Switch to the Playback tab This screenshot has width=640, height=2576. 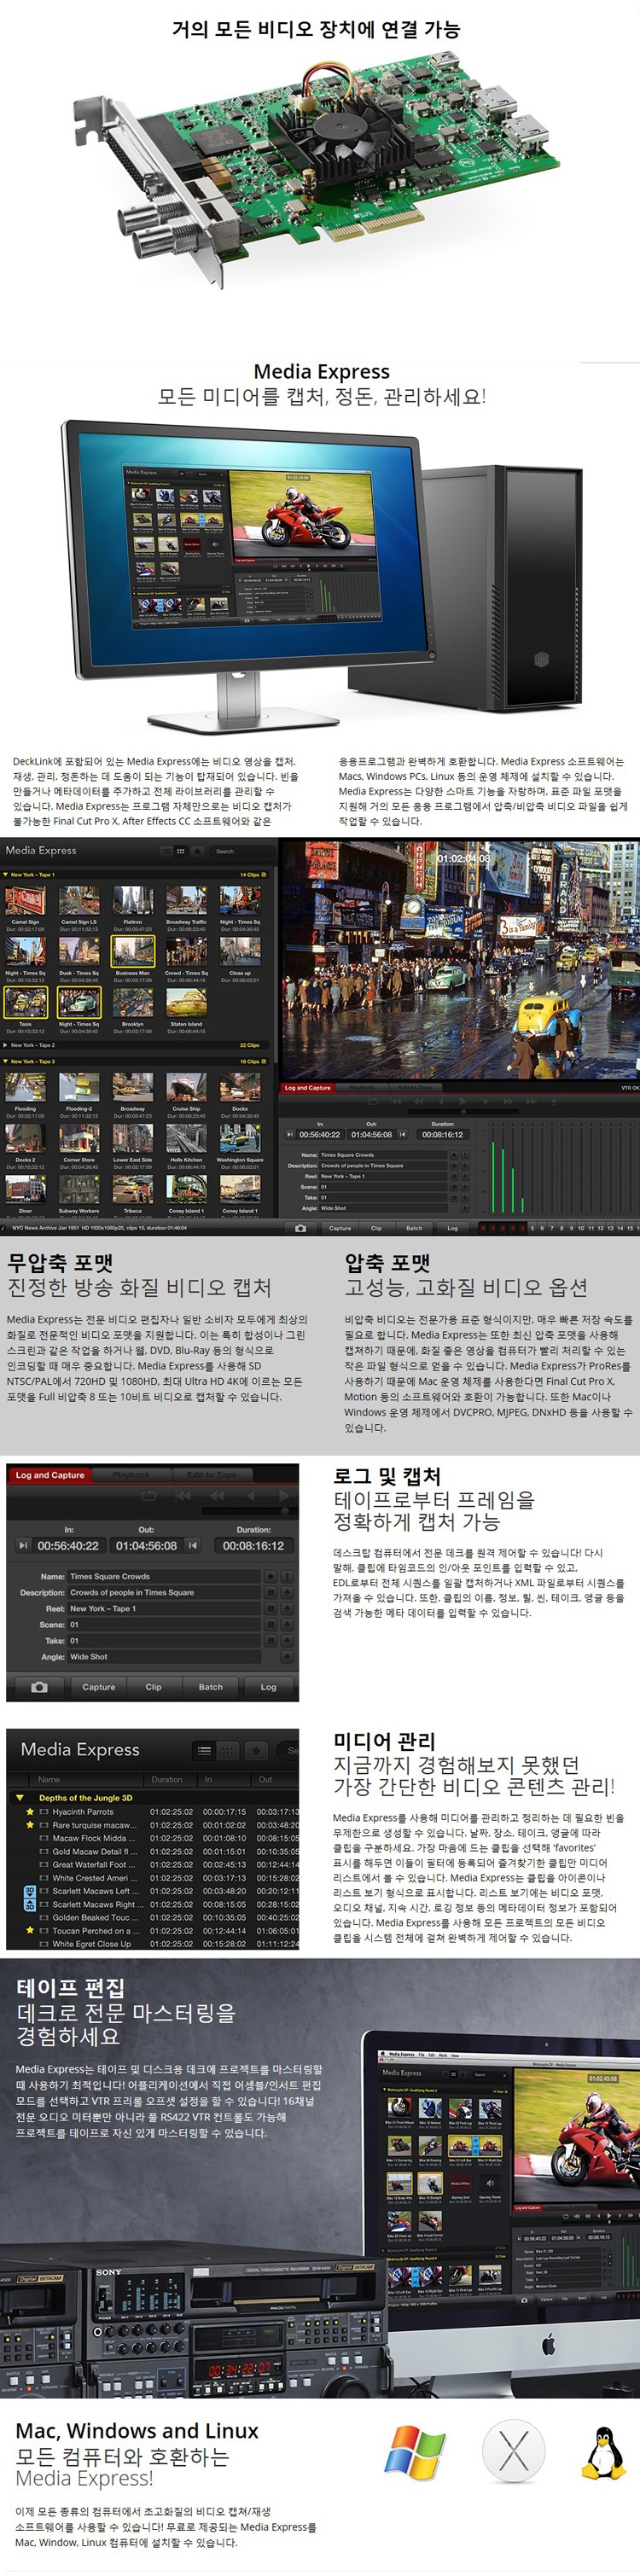click(x=131, y=1475)
